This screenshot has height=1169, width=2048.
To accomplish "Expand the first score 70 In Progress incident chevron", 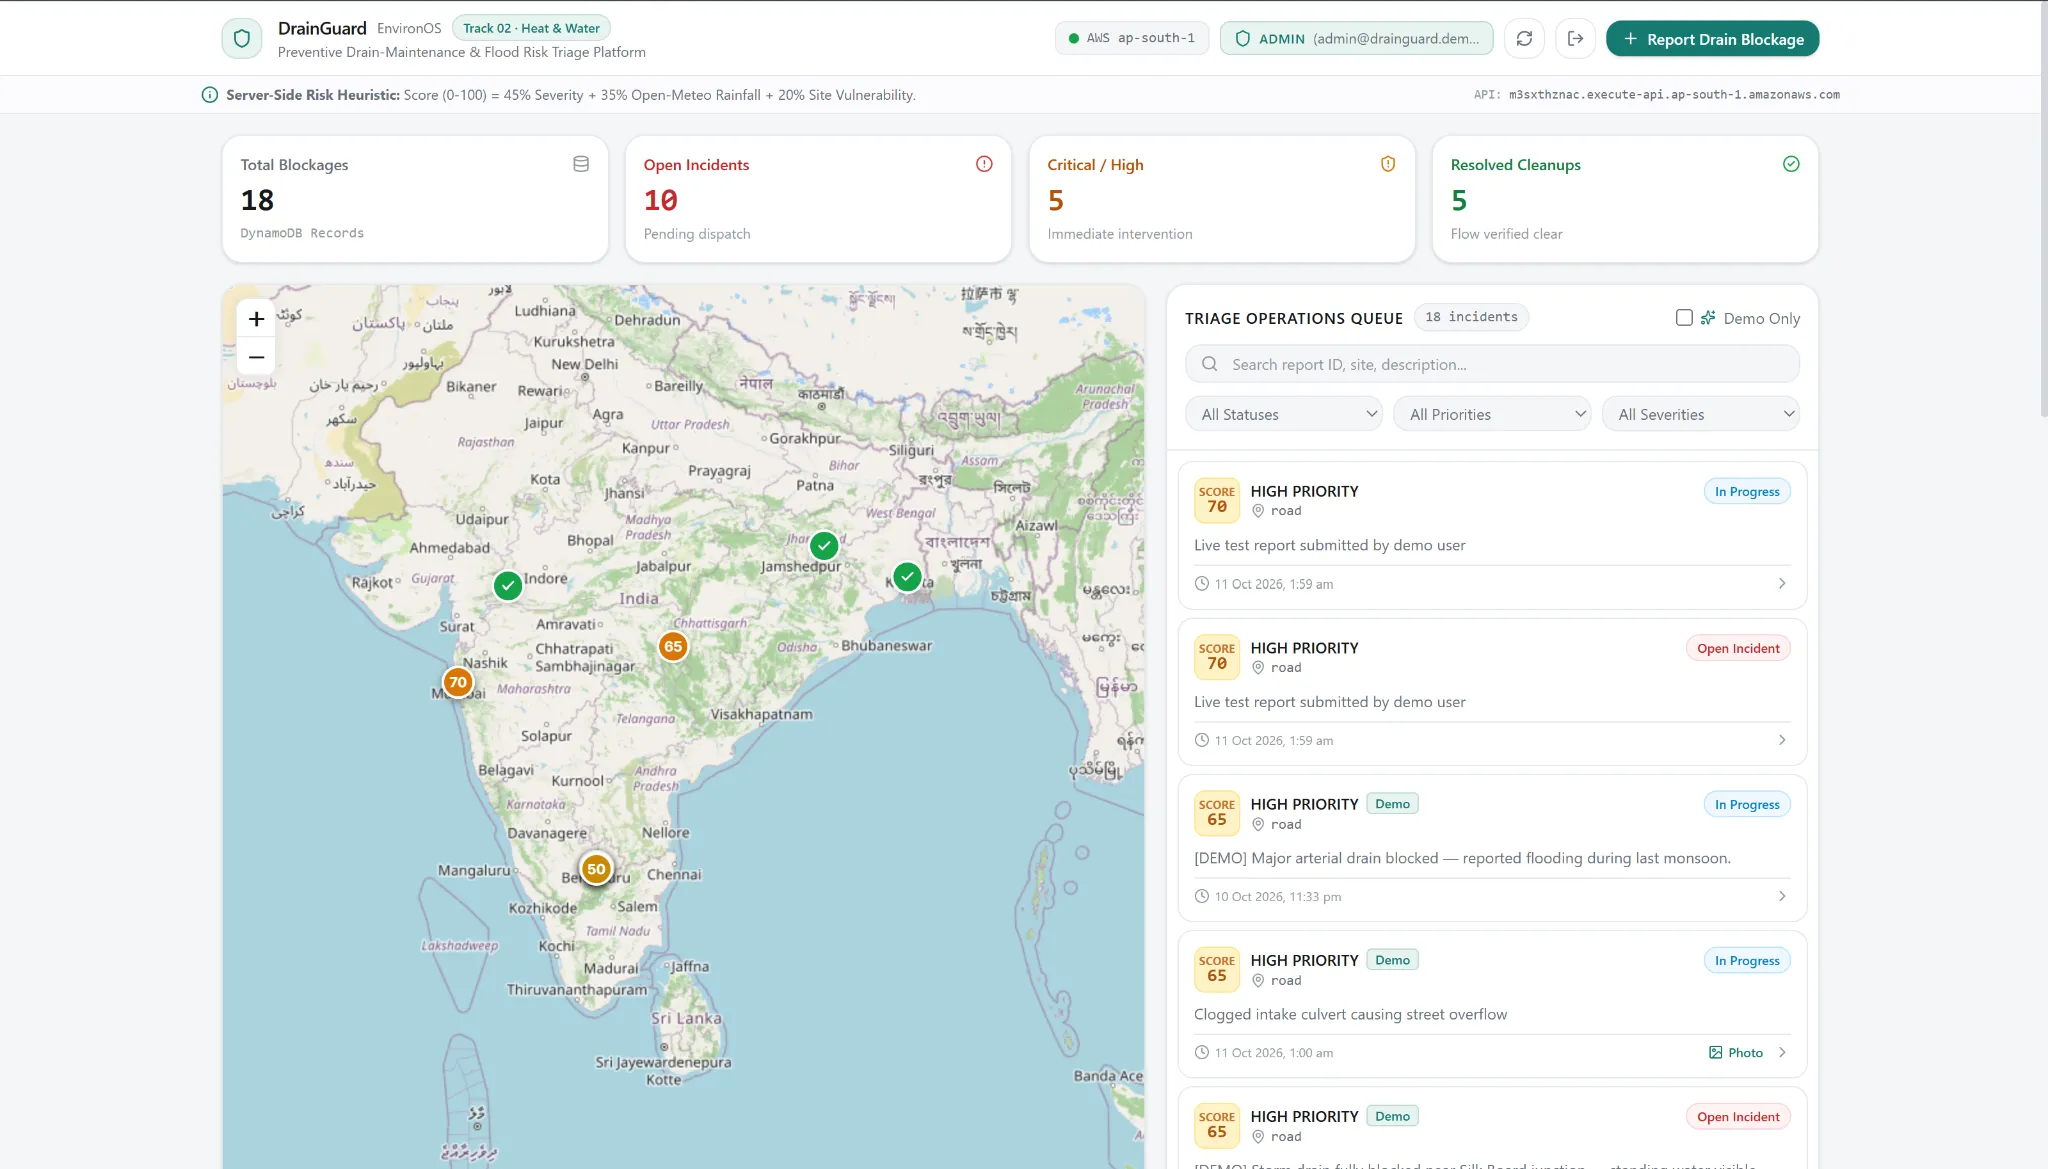I will tap(1782, 583).
